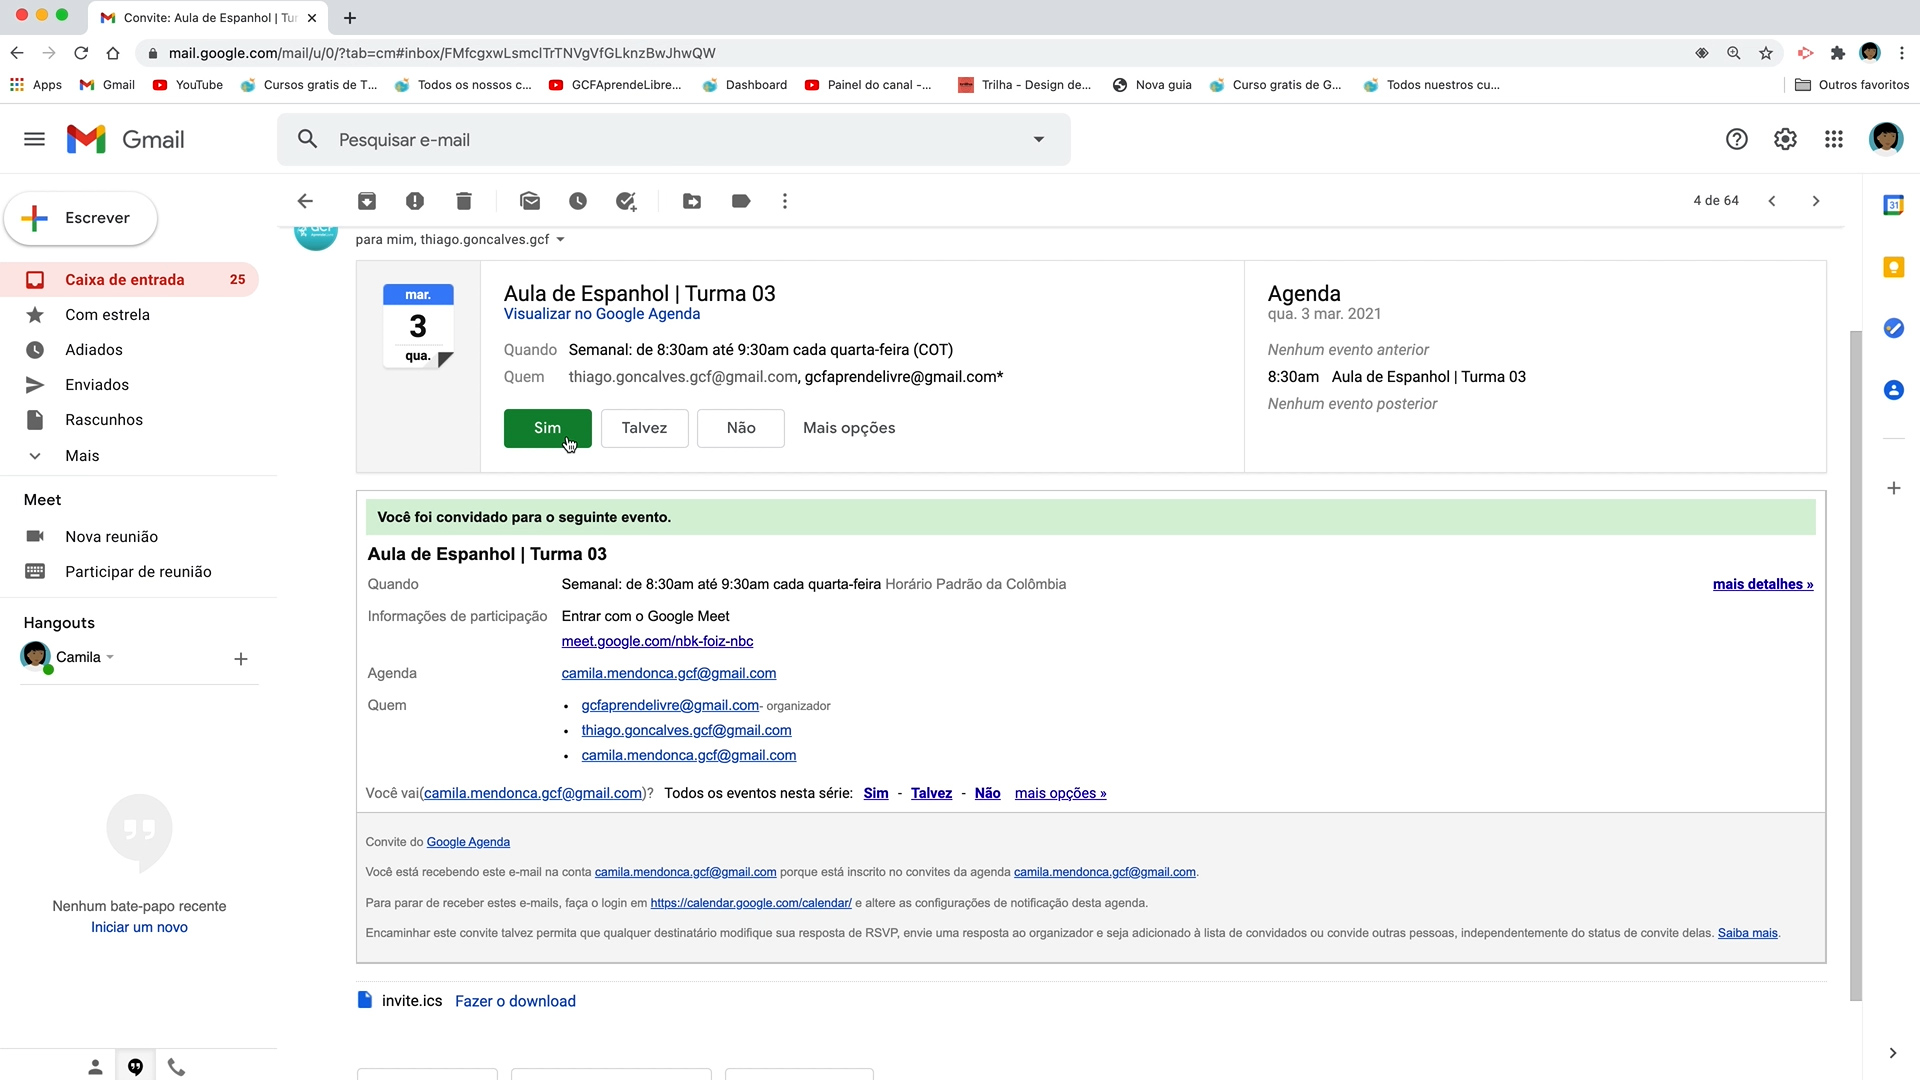Click Iniciar um novo chat link
This screenshot has width=1920, height=1080.
pyautogui.click(x=139, y=927)
